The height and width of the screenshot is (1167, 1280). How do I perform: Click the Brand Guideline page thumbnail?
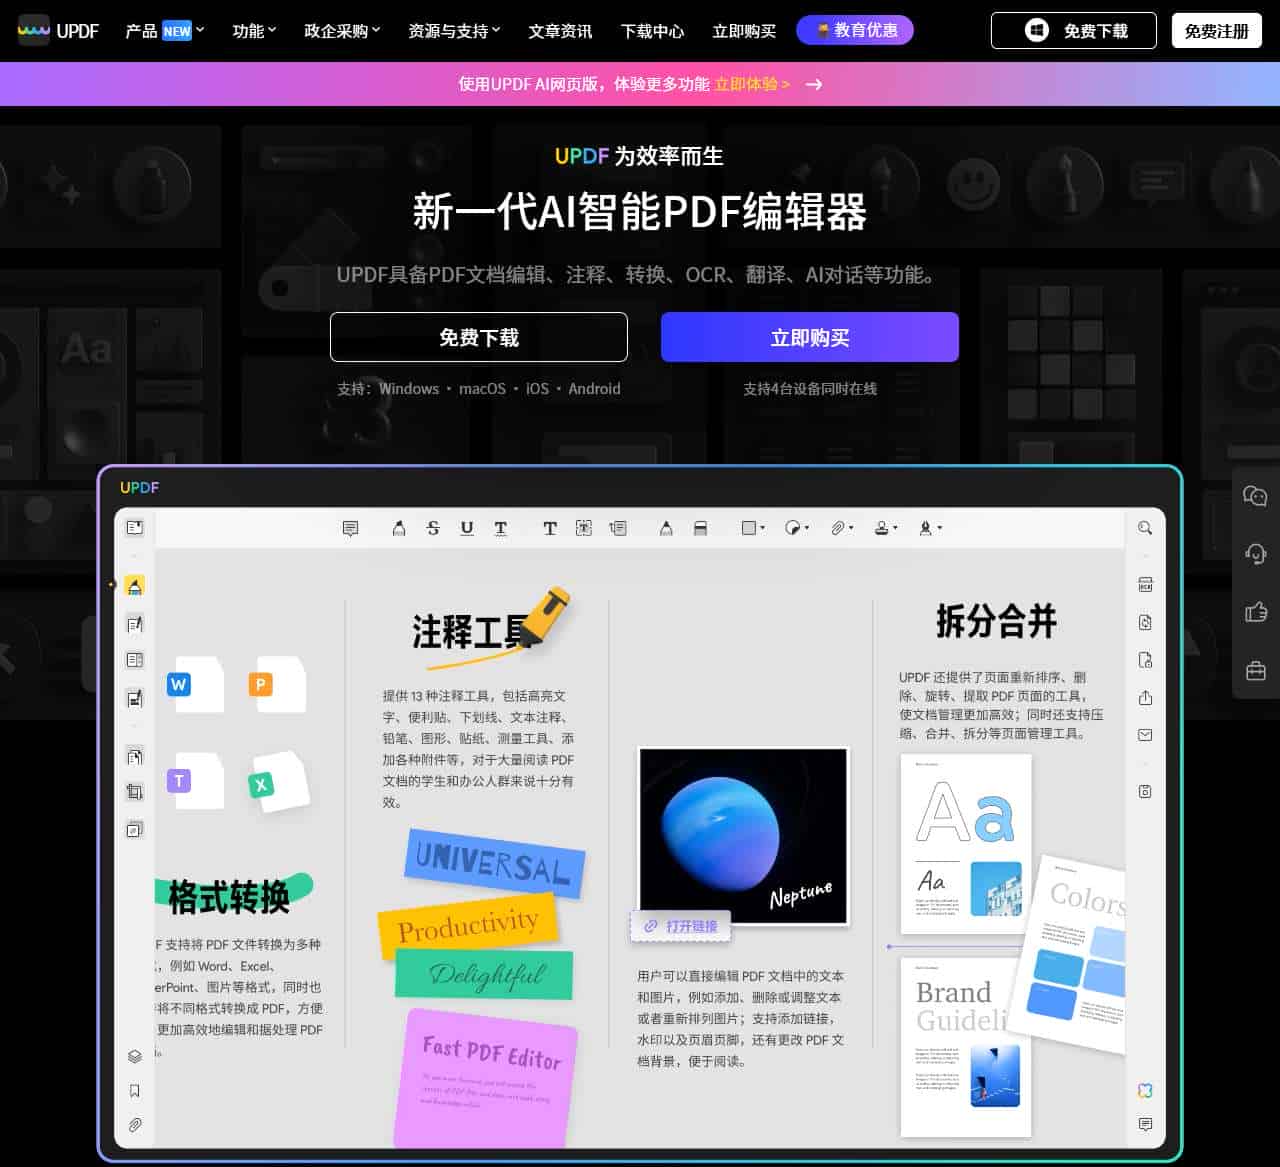965,1047
